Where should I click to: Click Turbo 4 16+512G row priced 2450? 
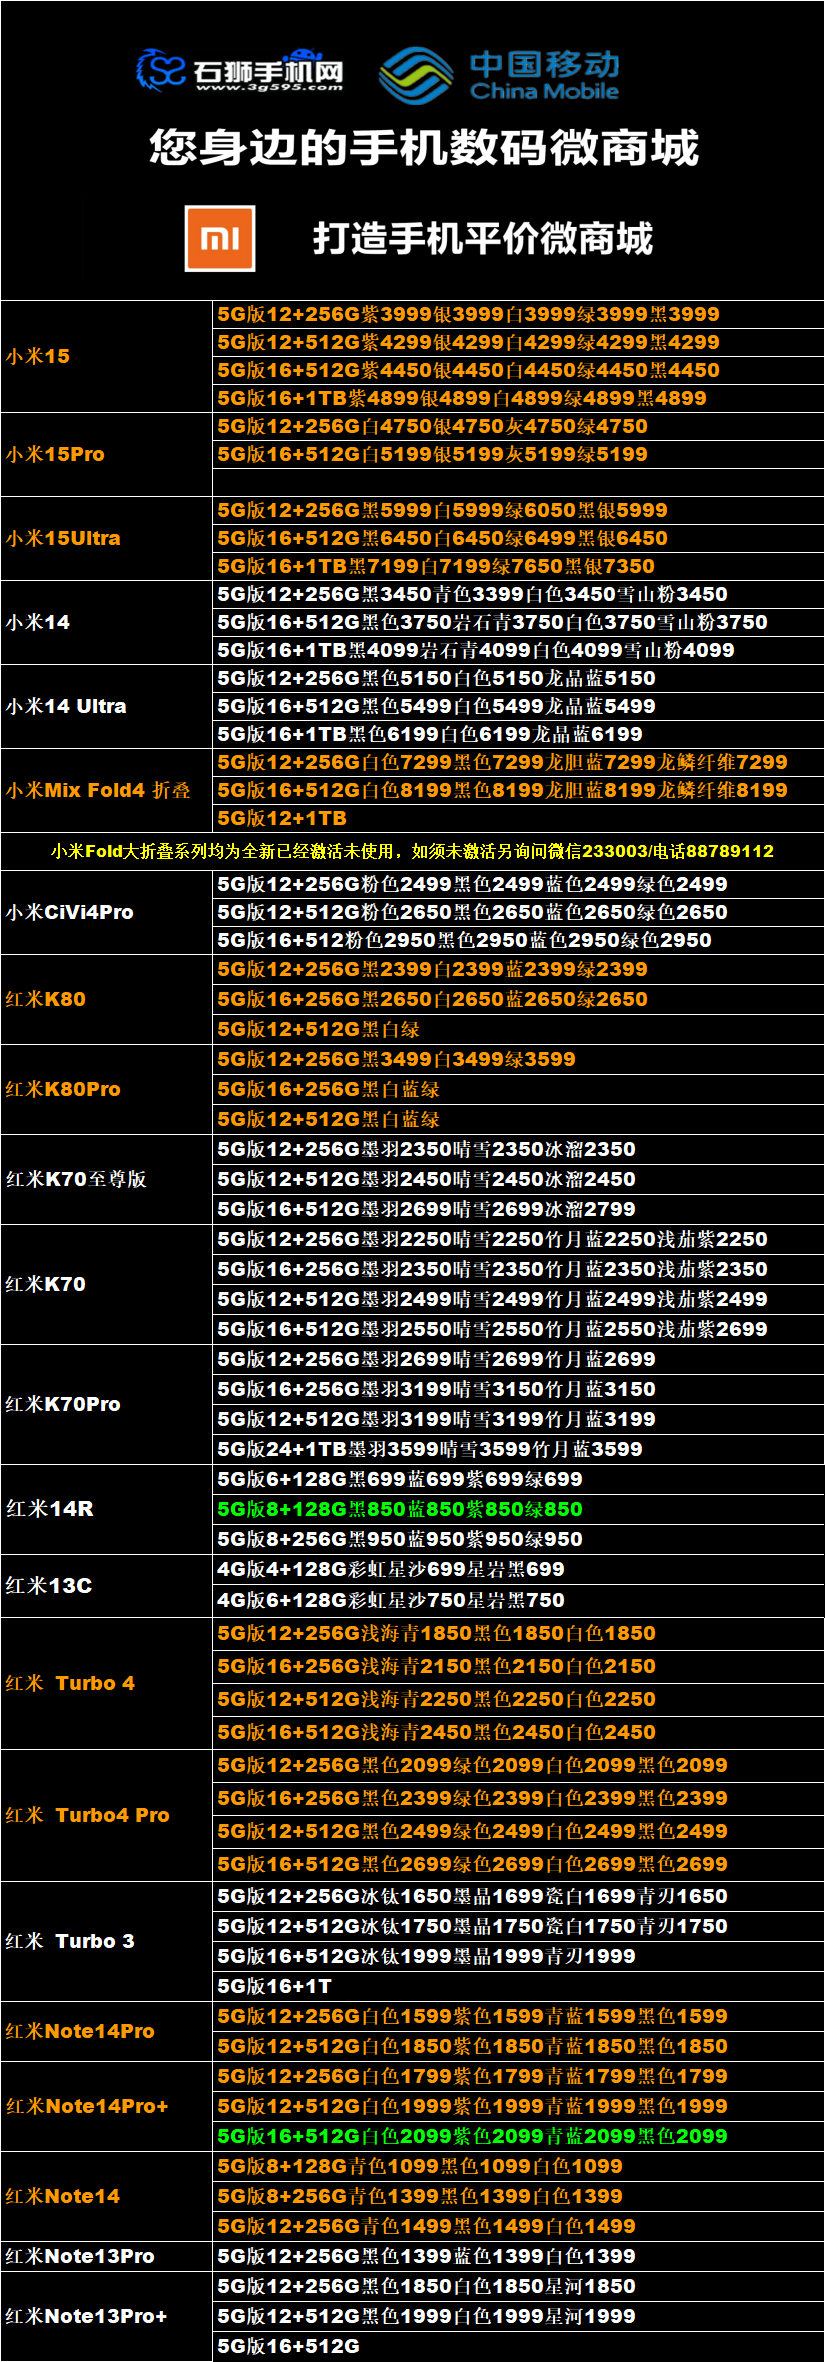(518, 1732)
